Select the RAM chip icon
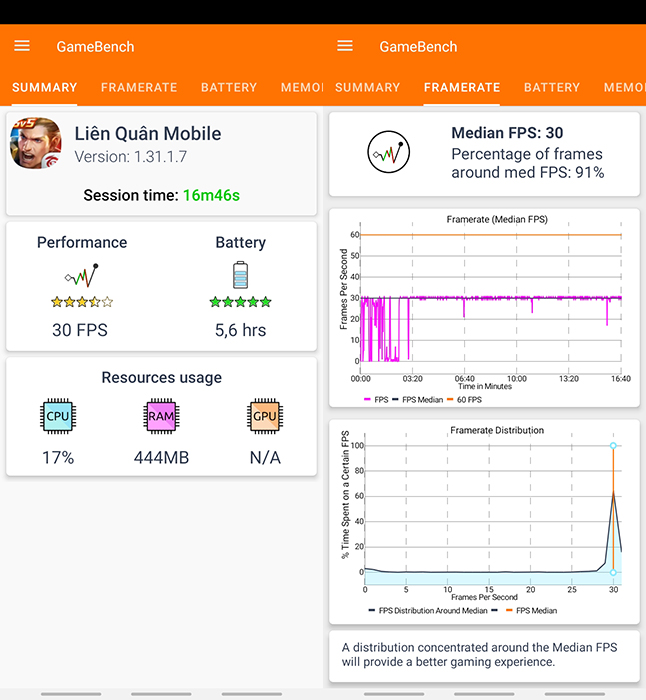The image size is (646, 700). (x=161, y=415)
